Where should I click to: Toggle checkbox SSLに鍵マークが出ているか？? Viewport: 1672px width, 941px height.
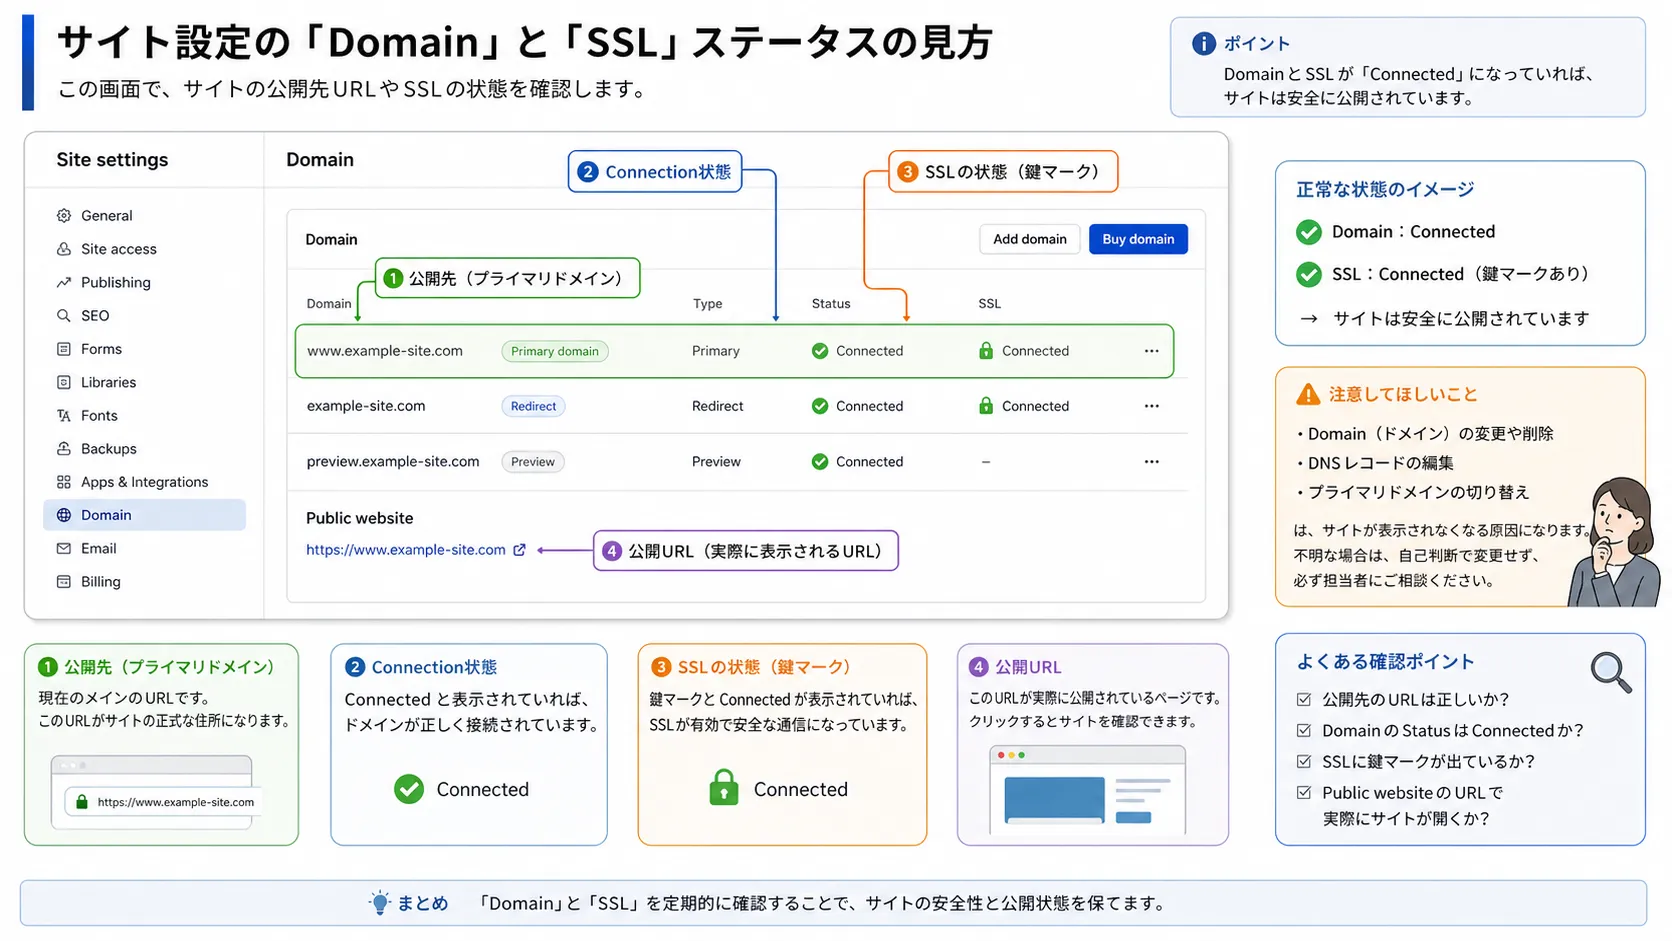[1304, 762]
